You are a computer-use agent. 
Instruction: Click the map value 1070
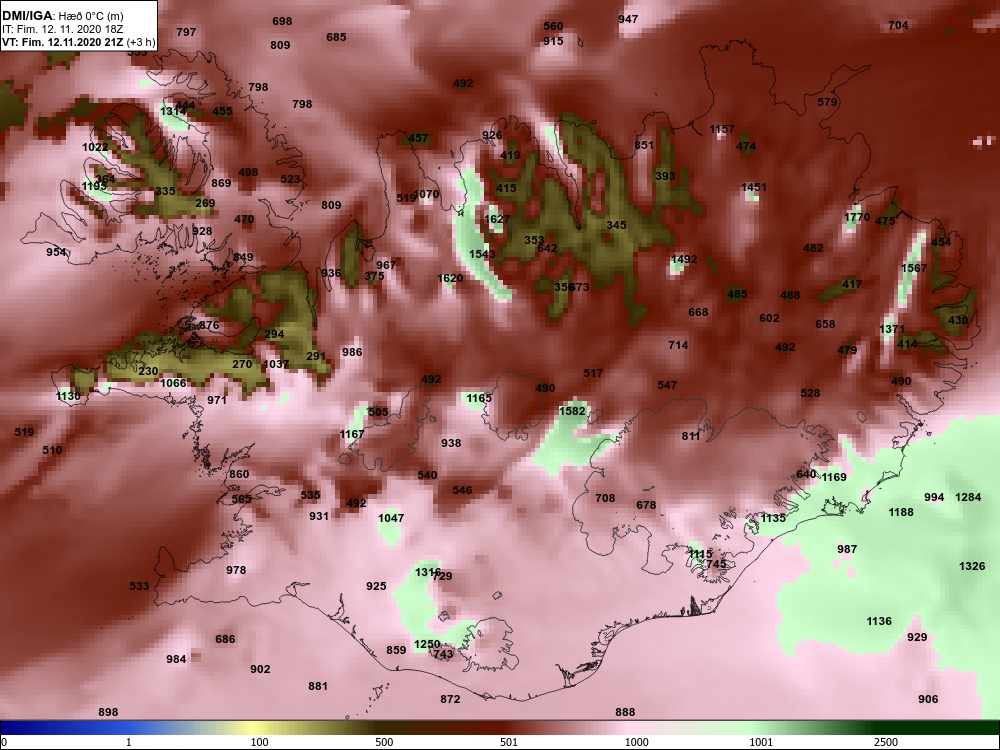tap(427, 194)
